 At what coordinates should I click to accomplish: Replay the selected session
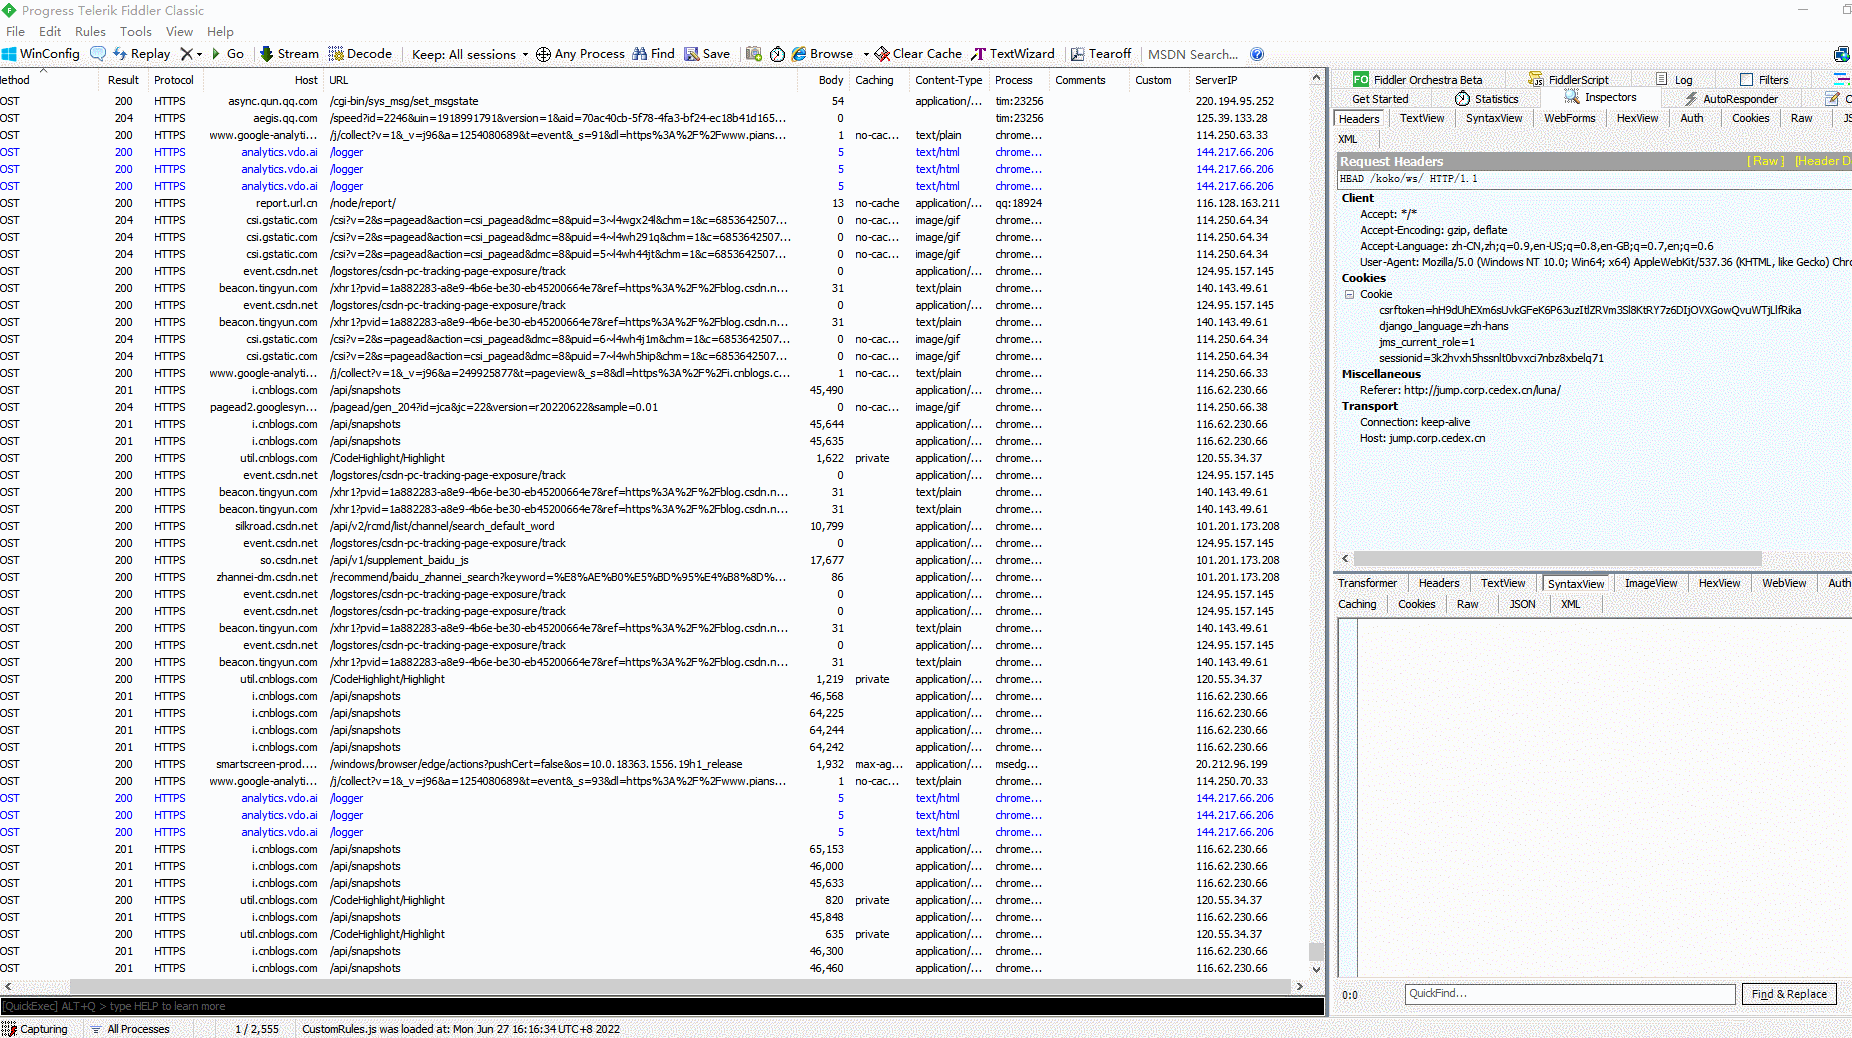(141, 54)
